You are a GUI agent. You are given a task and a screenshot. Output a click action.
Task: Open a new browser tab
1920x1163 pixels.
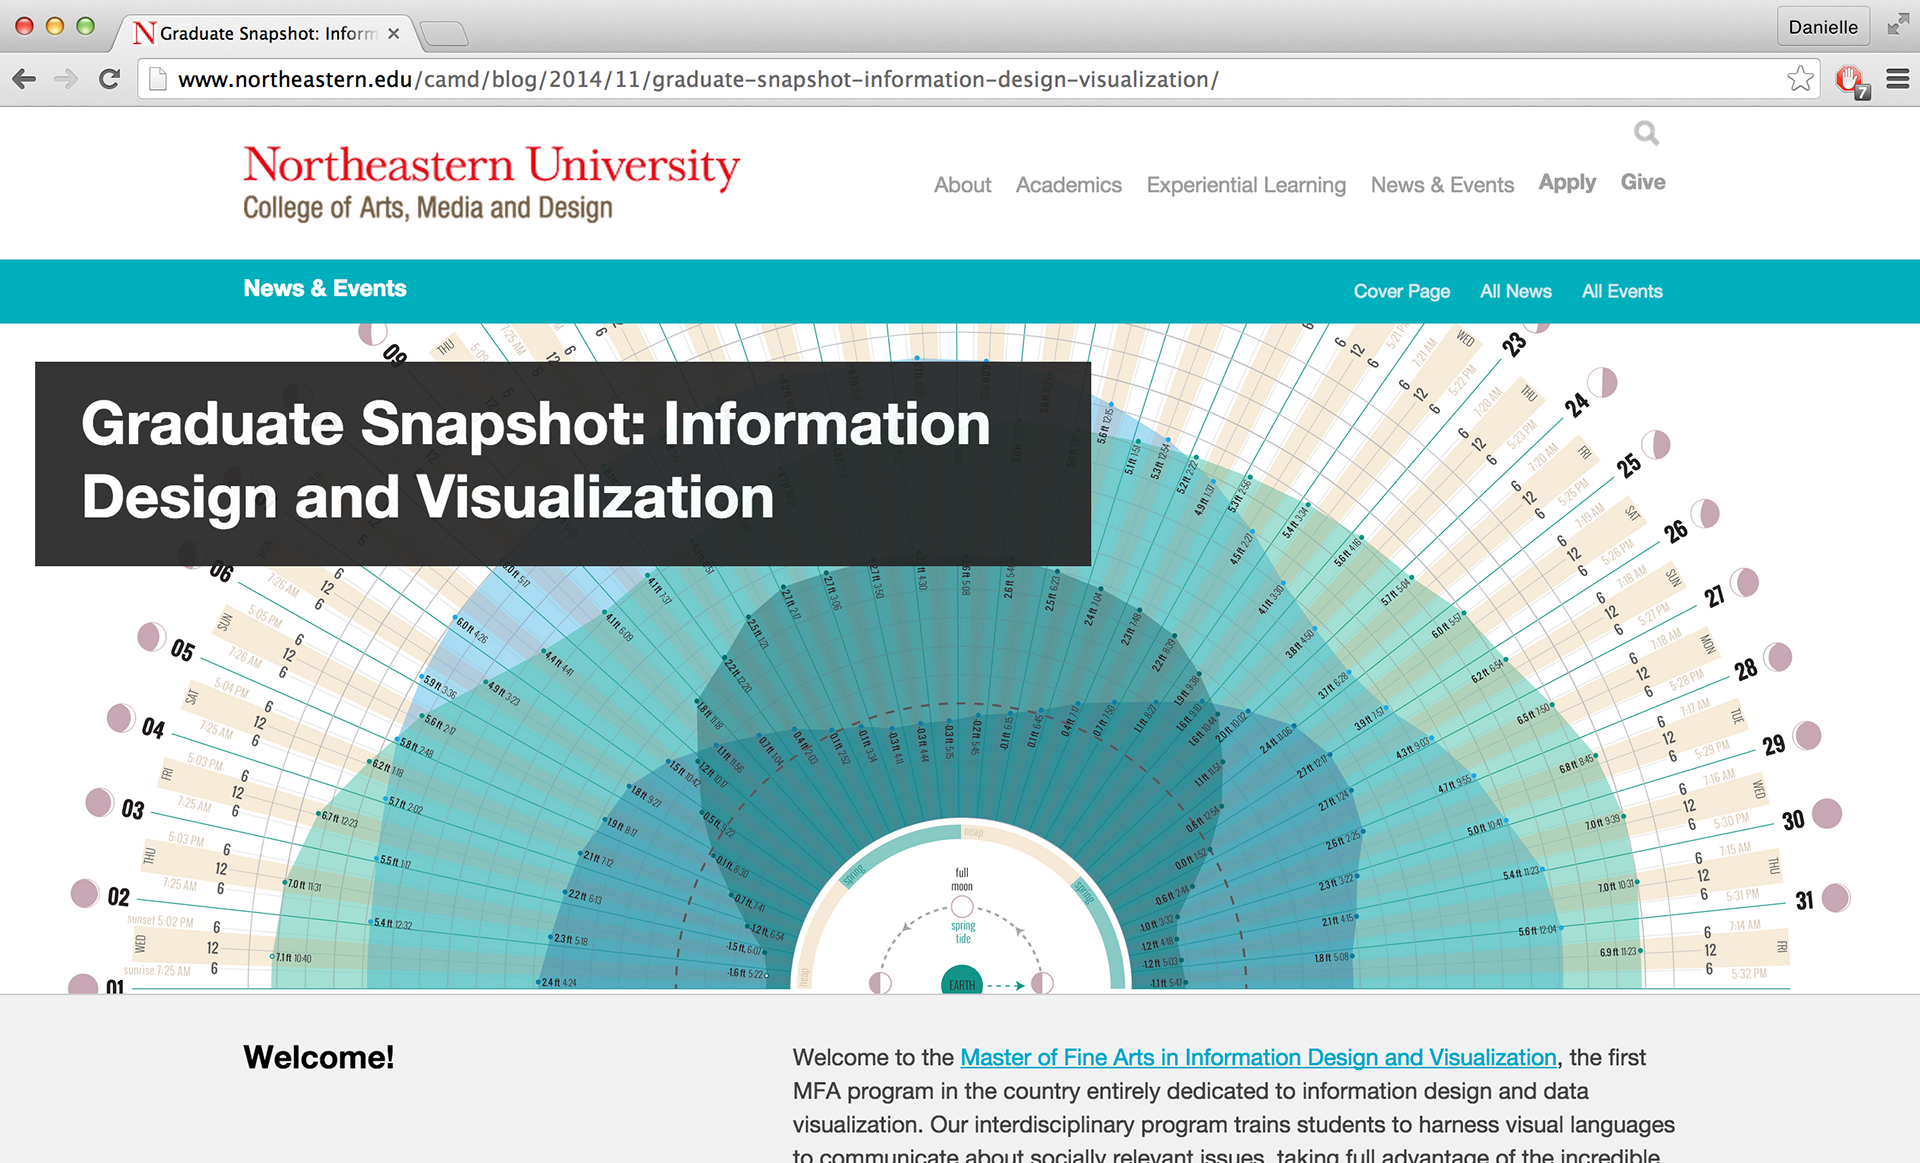tap(444, 34)
